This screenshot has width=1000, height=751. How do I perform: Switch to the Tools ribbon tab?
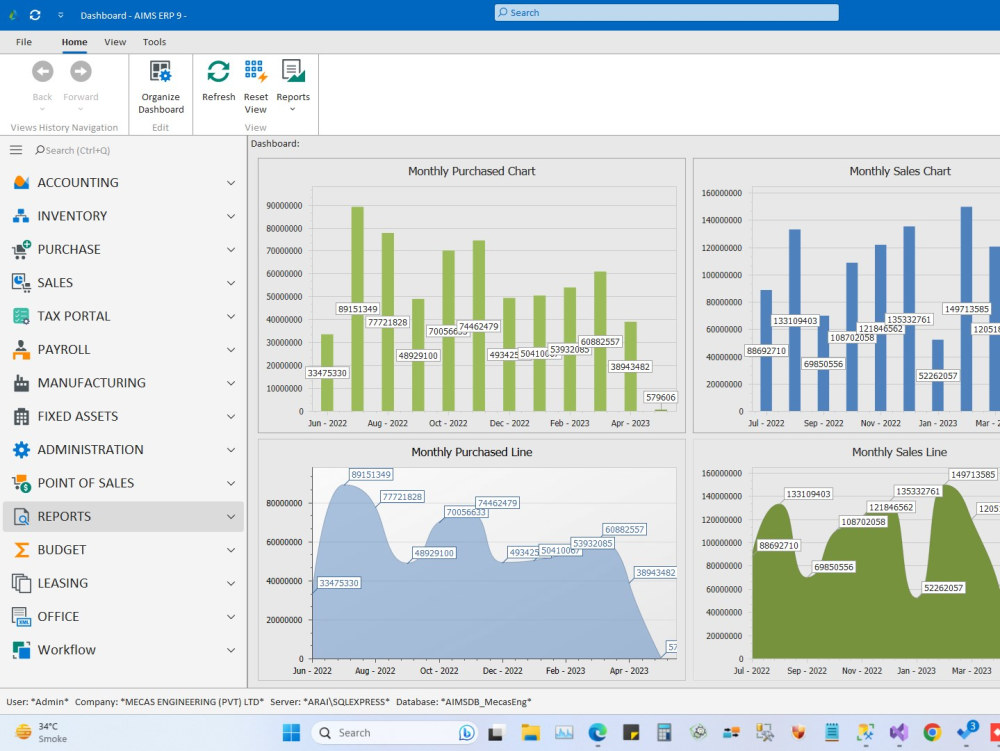pos(154,42)
